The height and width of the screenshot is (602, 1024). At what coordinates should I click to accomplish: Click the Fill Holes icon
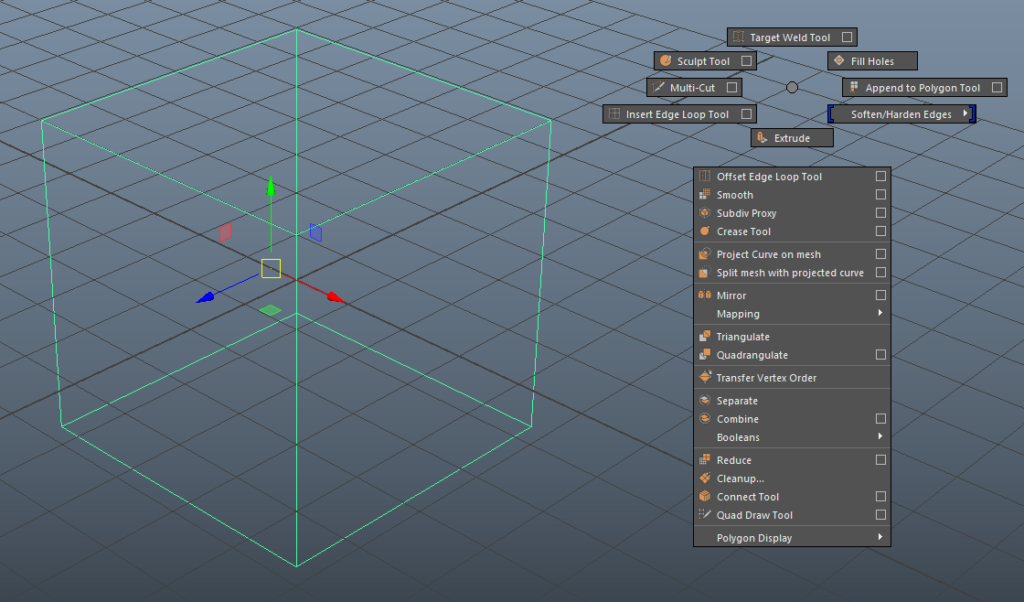pyautogui.click(x=839, y=61)
